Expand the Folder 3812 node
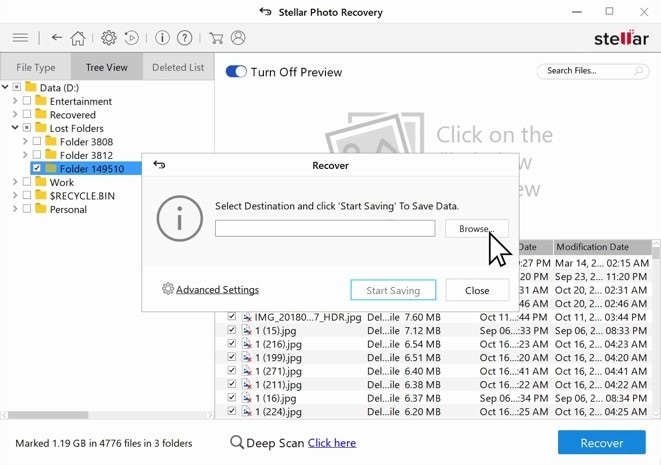The height and width of the screenshot is (465, 661). [x=25, y=155]
